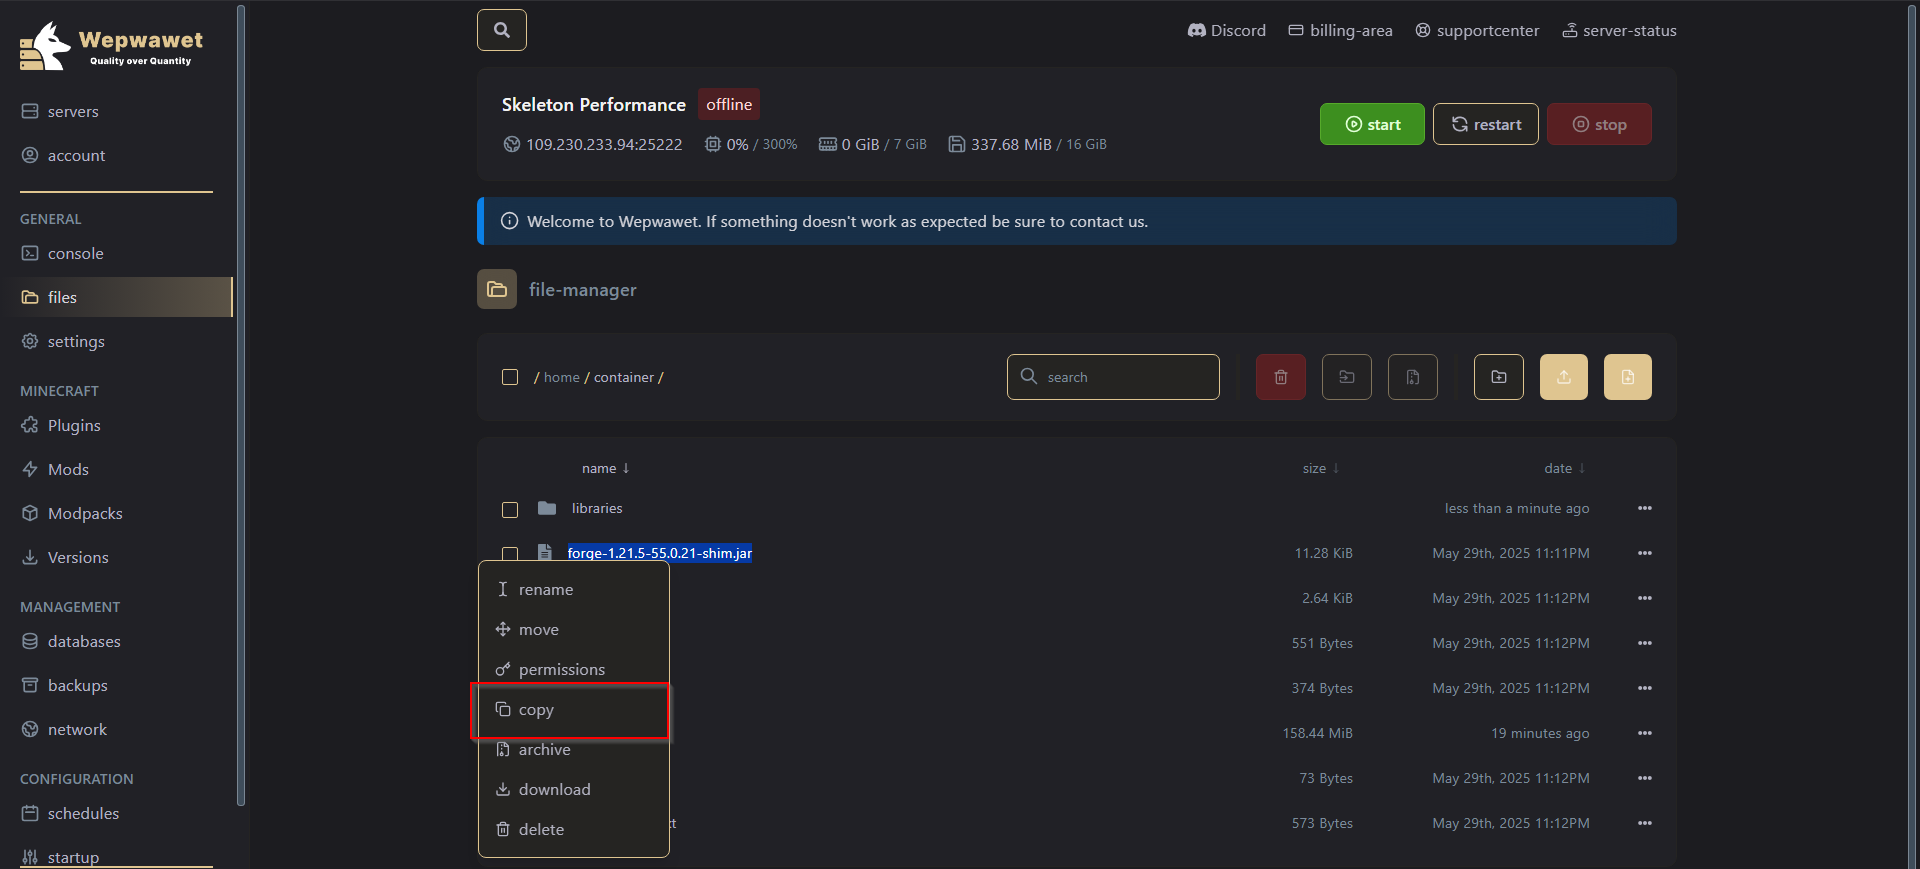Toggle the select-all files checkbox
Image resolution: width=1920 pixels, height=869 pixels.
tap(510, 377)
